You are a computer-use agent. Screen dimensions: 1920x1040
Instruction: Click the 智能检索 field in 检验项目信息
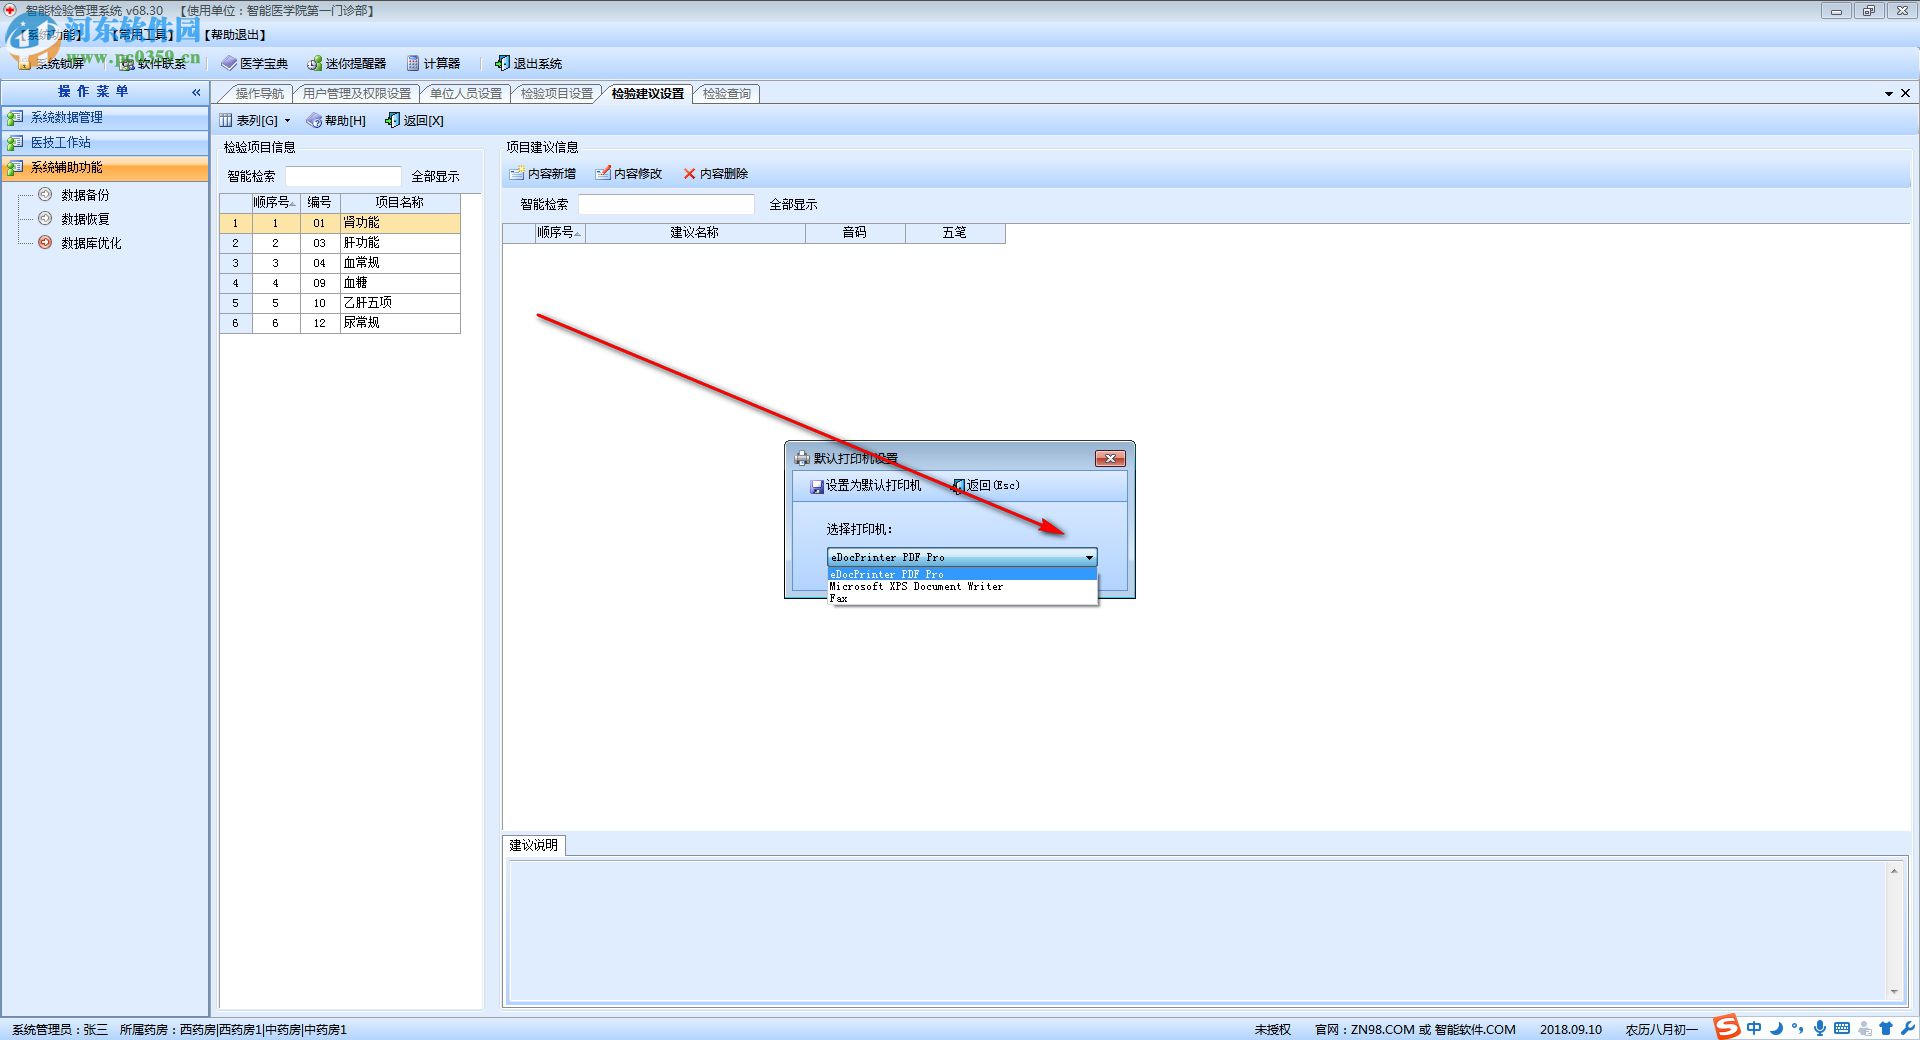pos(343,176)
